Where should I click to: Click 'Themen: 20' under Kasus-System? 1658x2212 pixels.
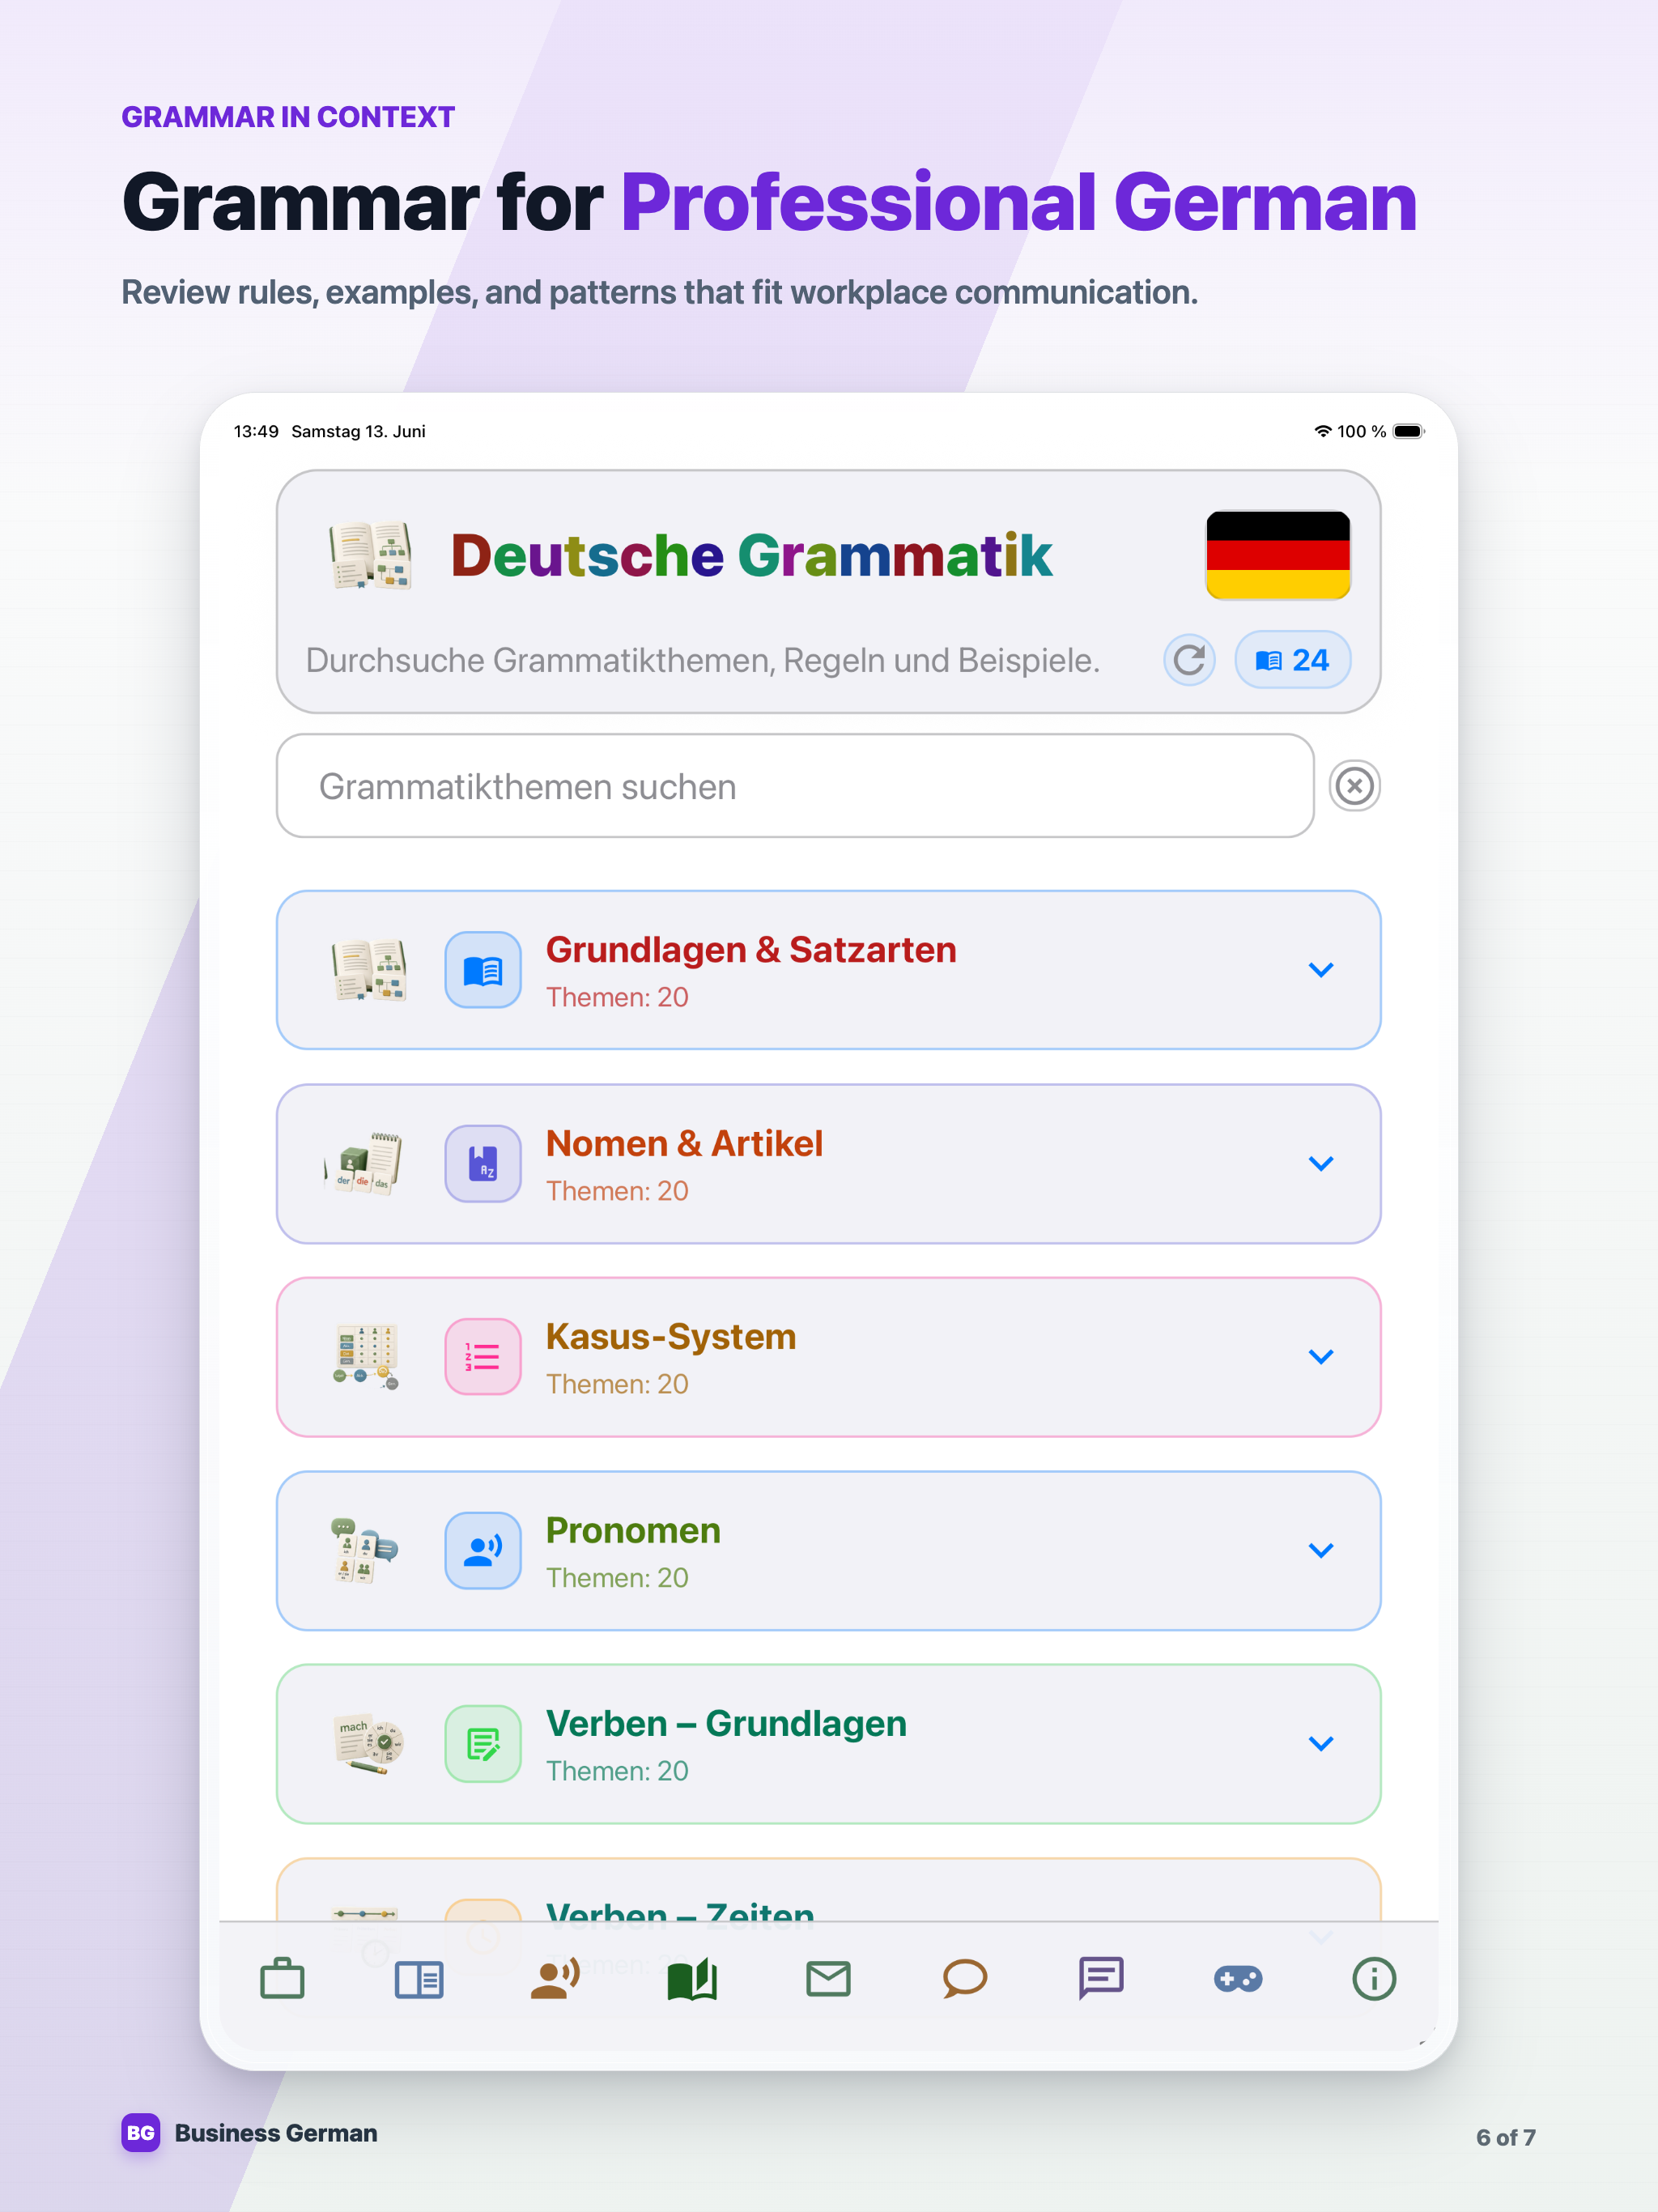pyautogui.click(x=617, y=1384)
